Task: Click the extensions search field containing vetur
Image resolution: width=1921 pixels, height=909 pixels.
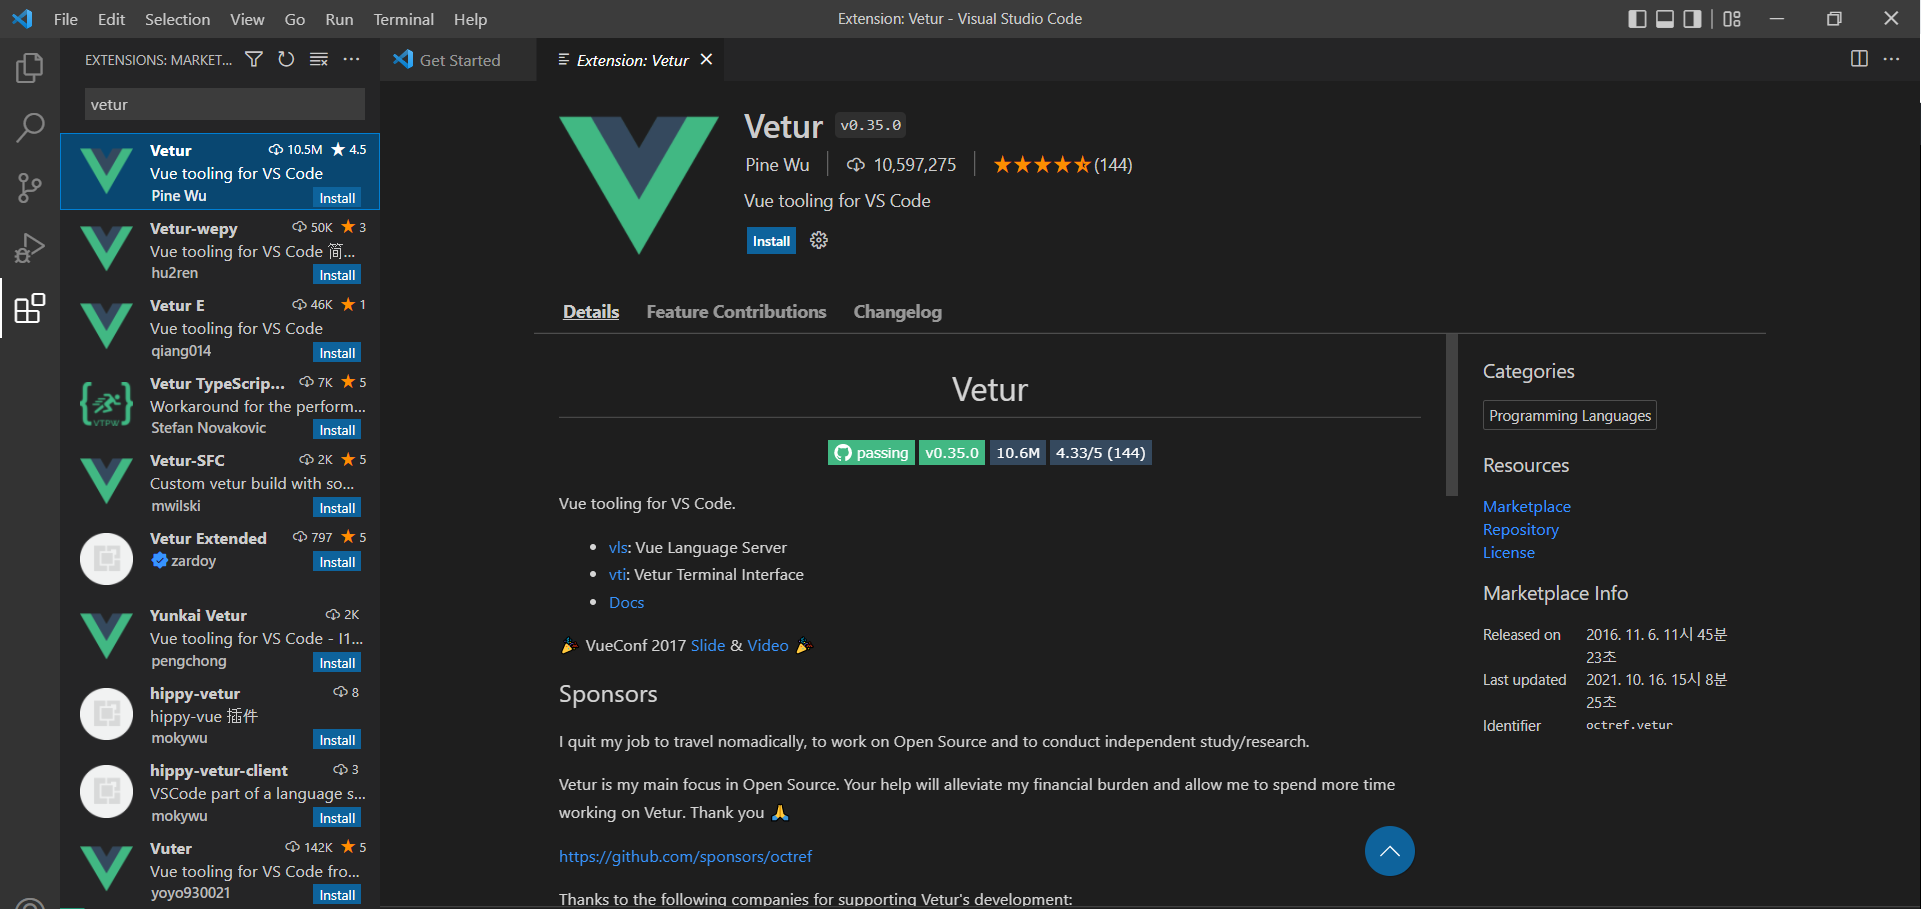Action: coord(224,104)
